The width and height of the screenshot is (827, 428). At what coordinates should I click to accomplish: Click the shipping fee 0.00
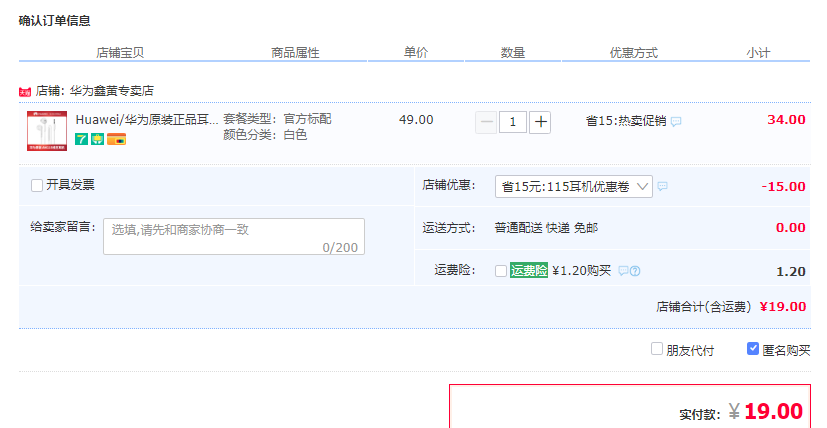point(791,228)
